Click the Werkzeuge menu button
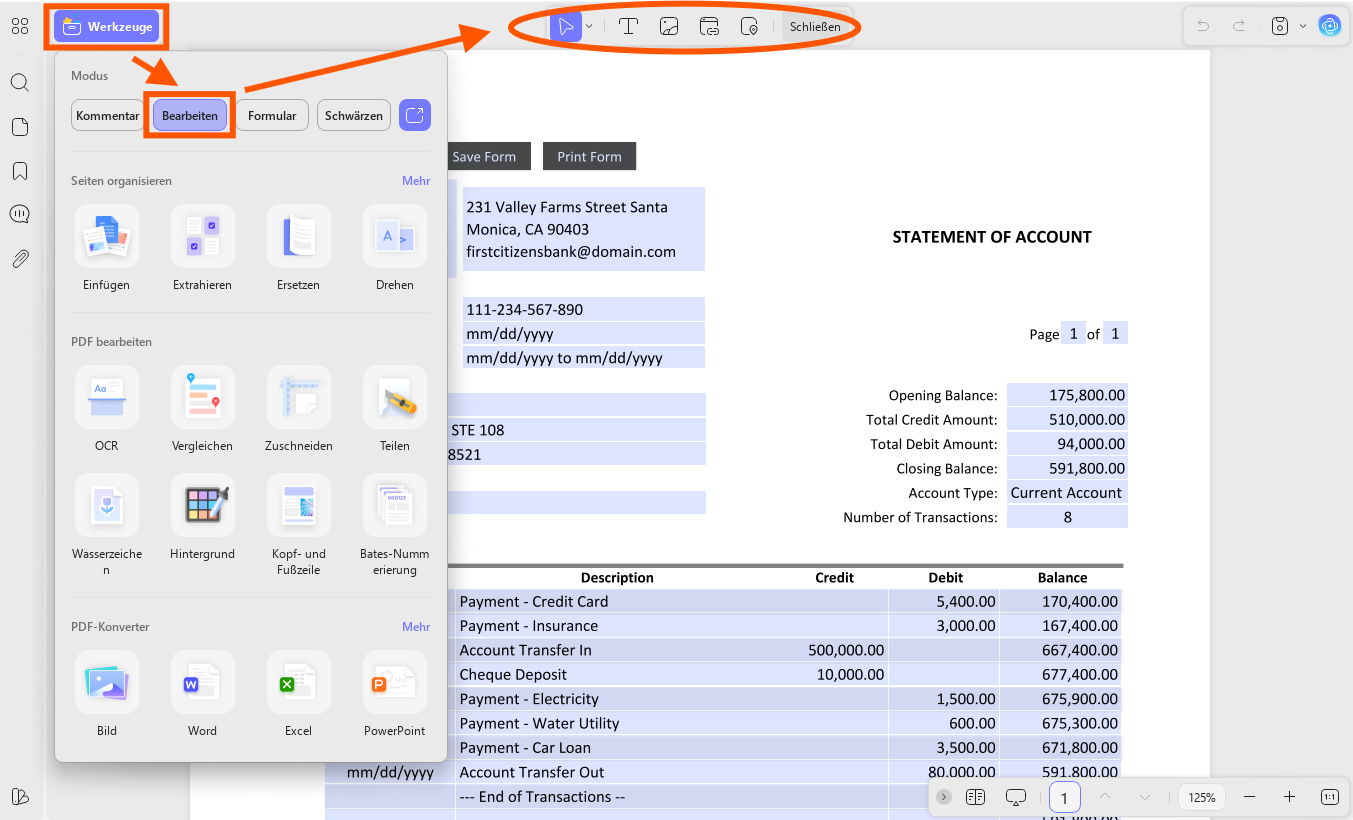 tap(106, 26)
